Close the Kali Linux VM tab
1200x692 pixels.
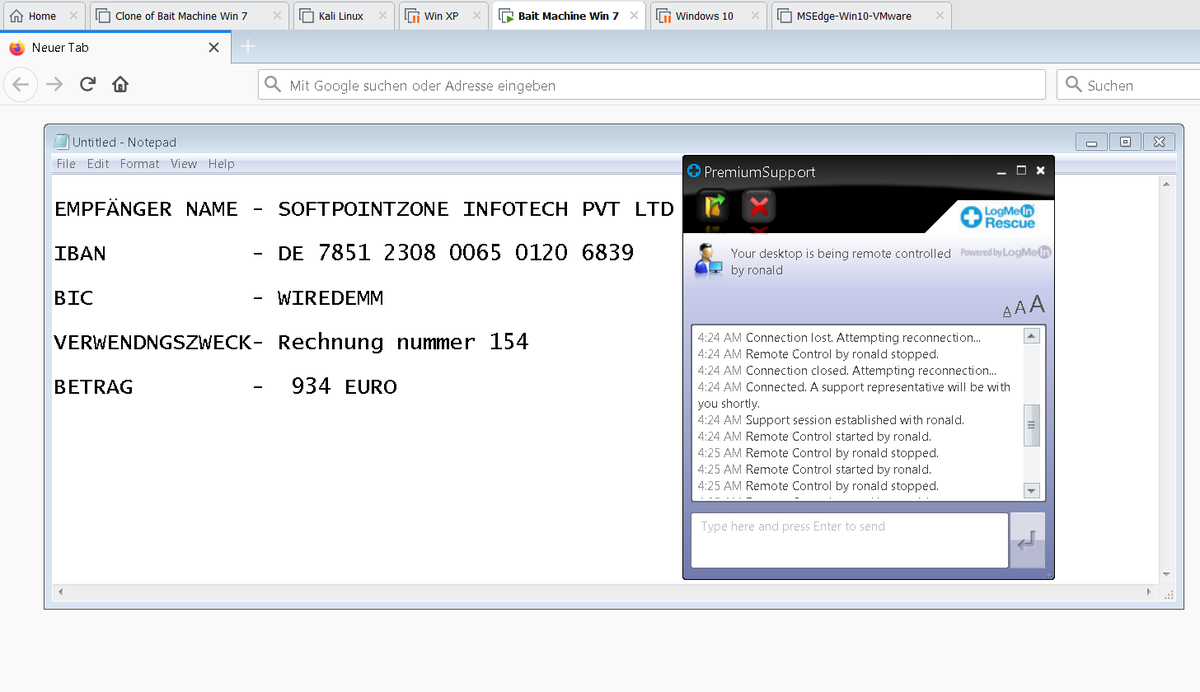[383, 16]
